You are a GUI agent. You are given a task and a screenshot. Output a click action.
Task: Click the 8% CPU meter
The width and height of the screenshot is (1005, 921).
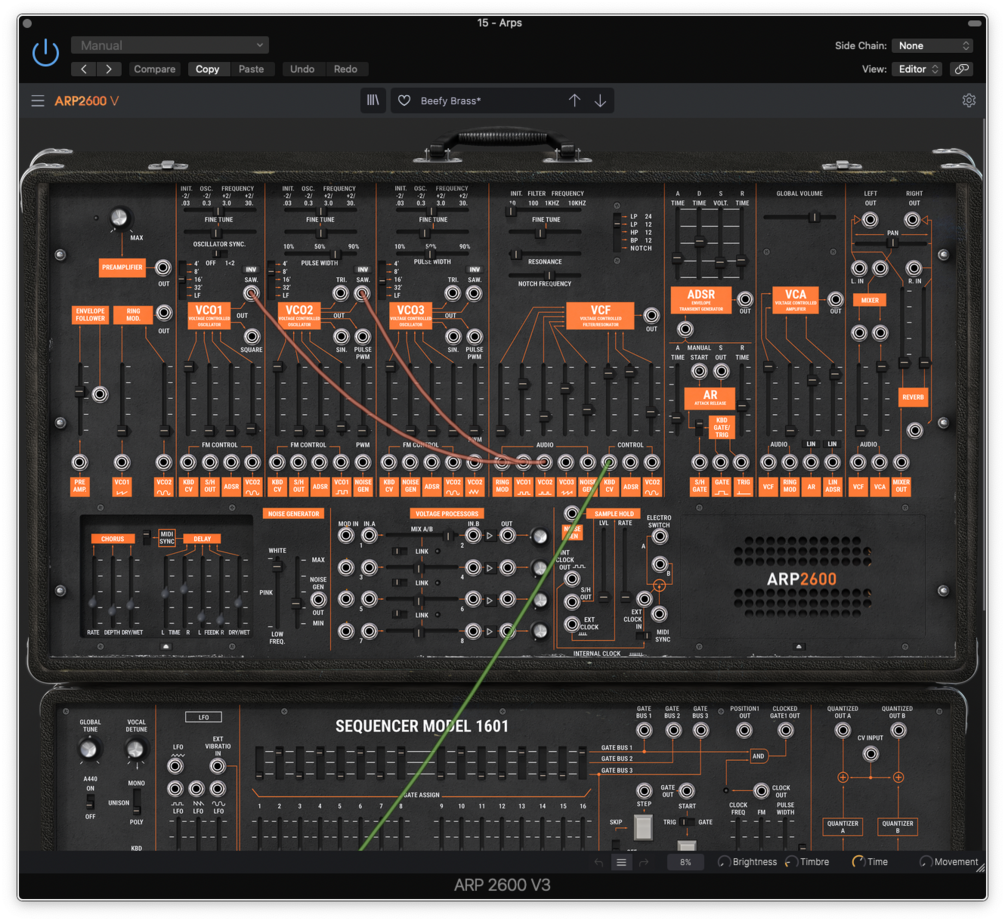(685, 863)
